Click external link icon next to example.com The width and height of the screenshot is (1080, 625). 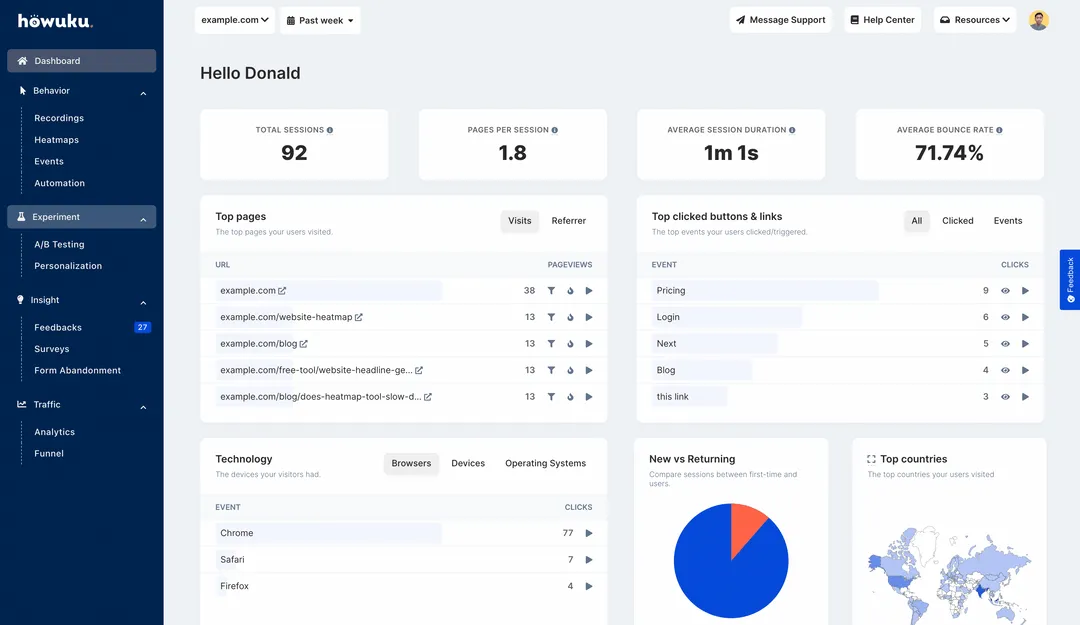coord(282,291)
